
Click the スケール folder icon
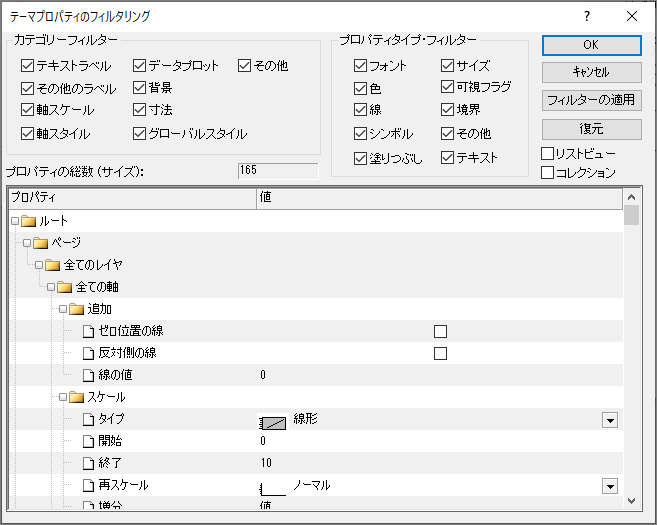click(76, 397)
